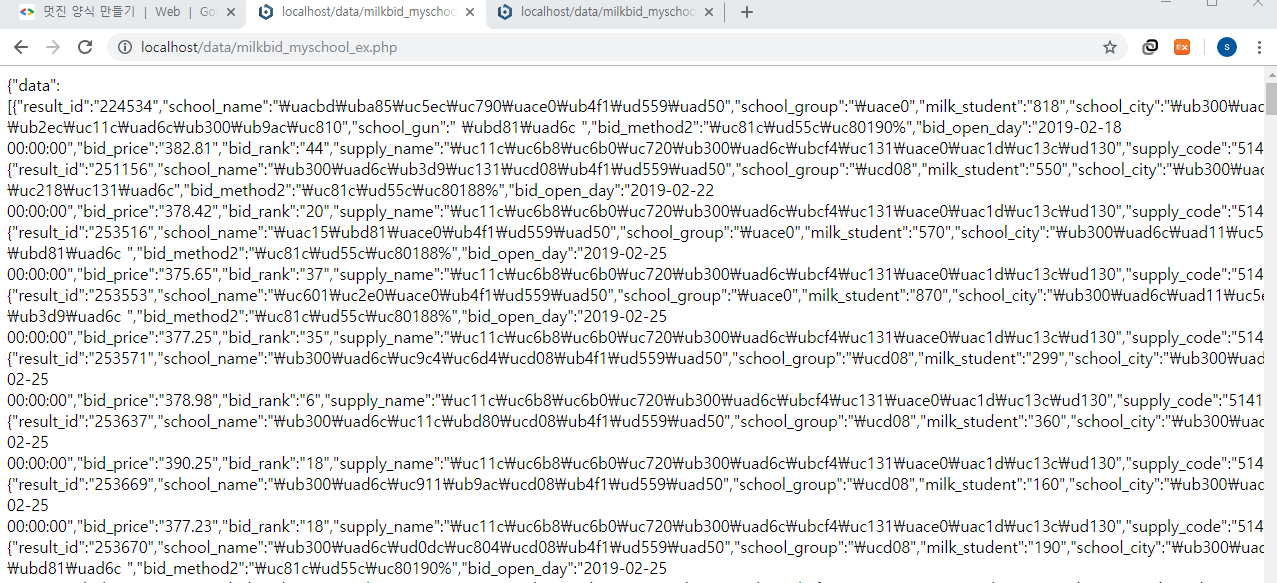
Task: Open Chrome's three-dot menu
Action: coord(1259,47)
